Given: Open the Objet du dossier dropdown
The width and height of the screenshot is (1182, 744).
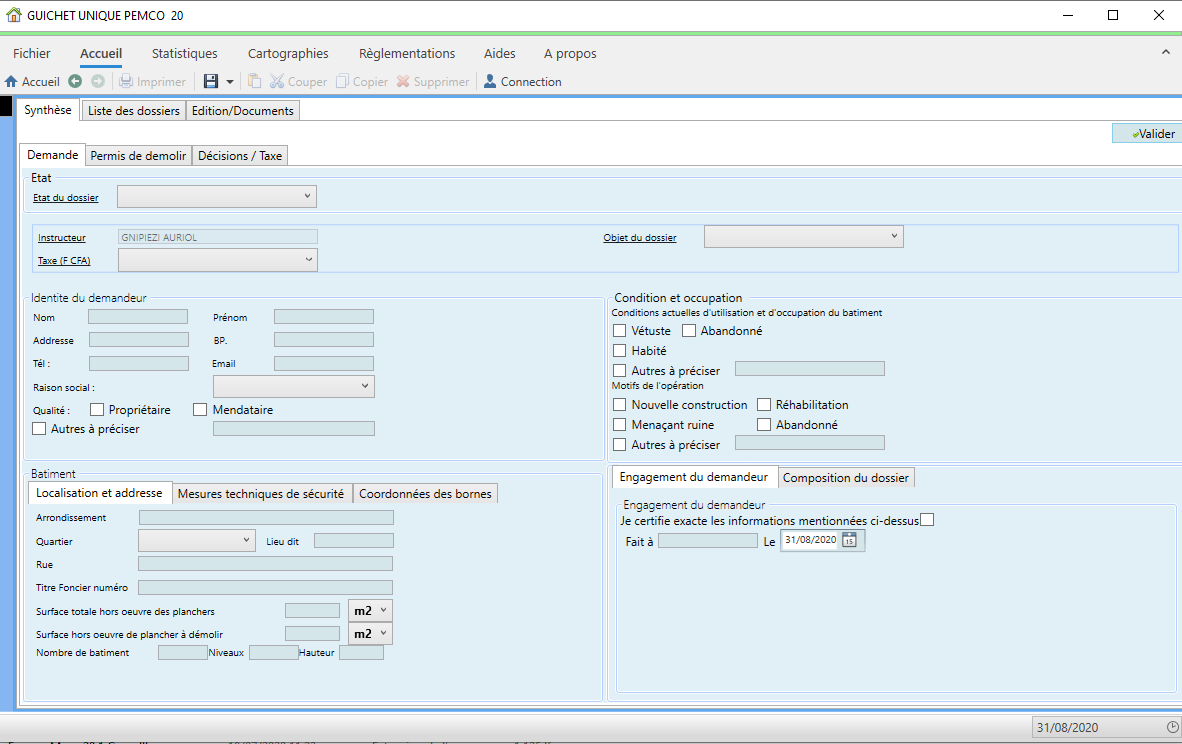Looking at the screenshot, I should [x=804, y=237].
